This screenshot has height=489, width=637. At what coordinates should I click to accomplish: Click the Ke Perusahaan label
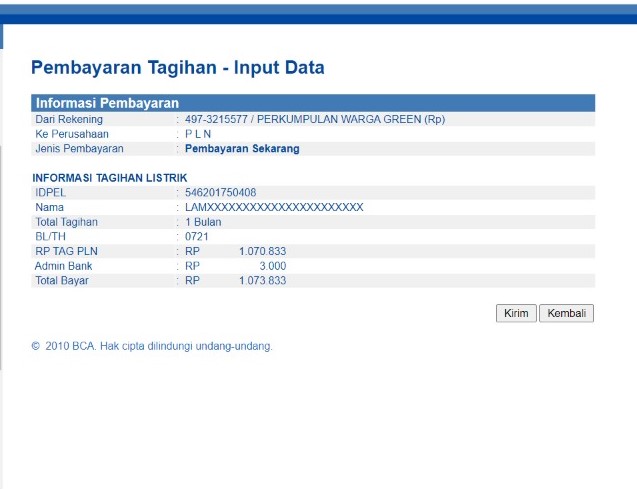click(71, 134)
